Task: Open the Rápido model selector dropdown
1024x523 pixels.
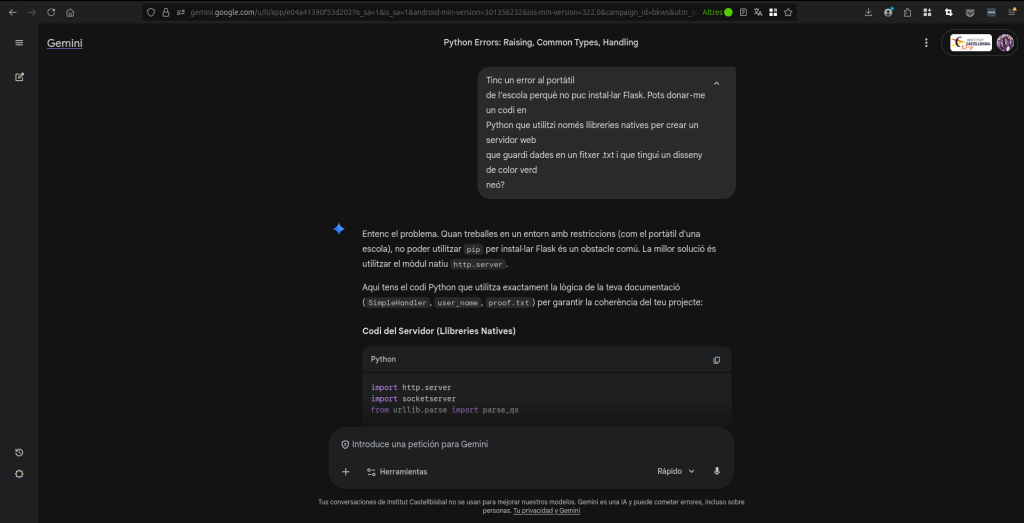Action: point(675,471)
